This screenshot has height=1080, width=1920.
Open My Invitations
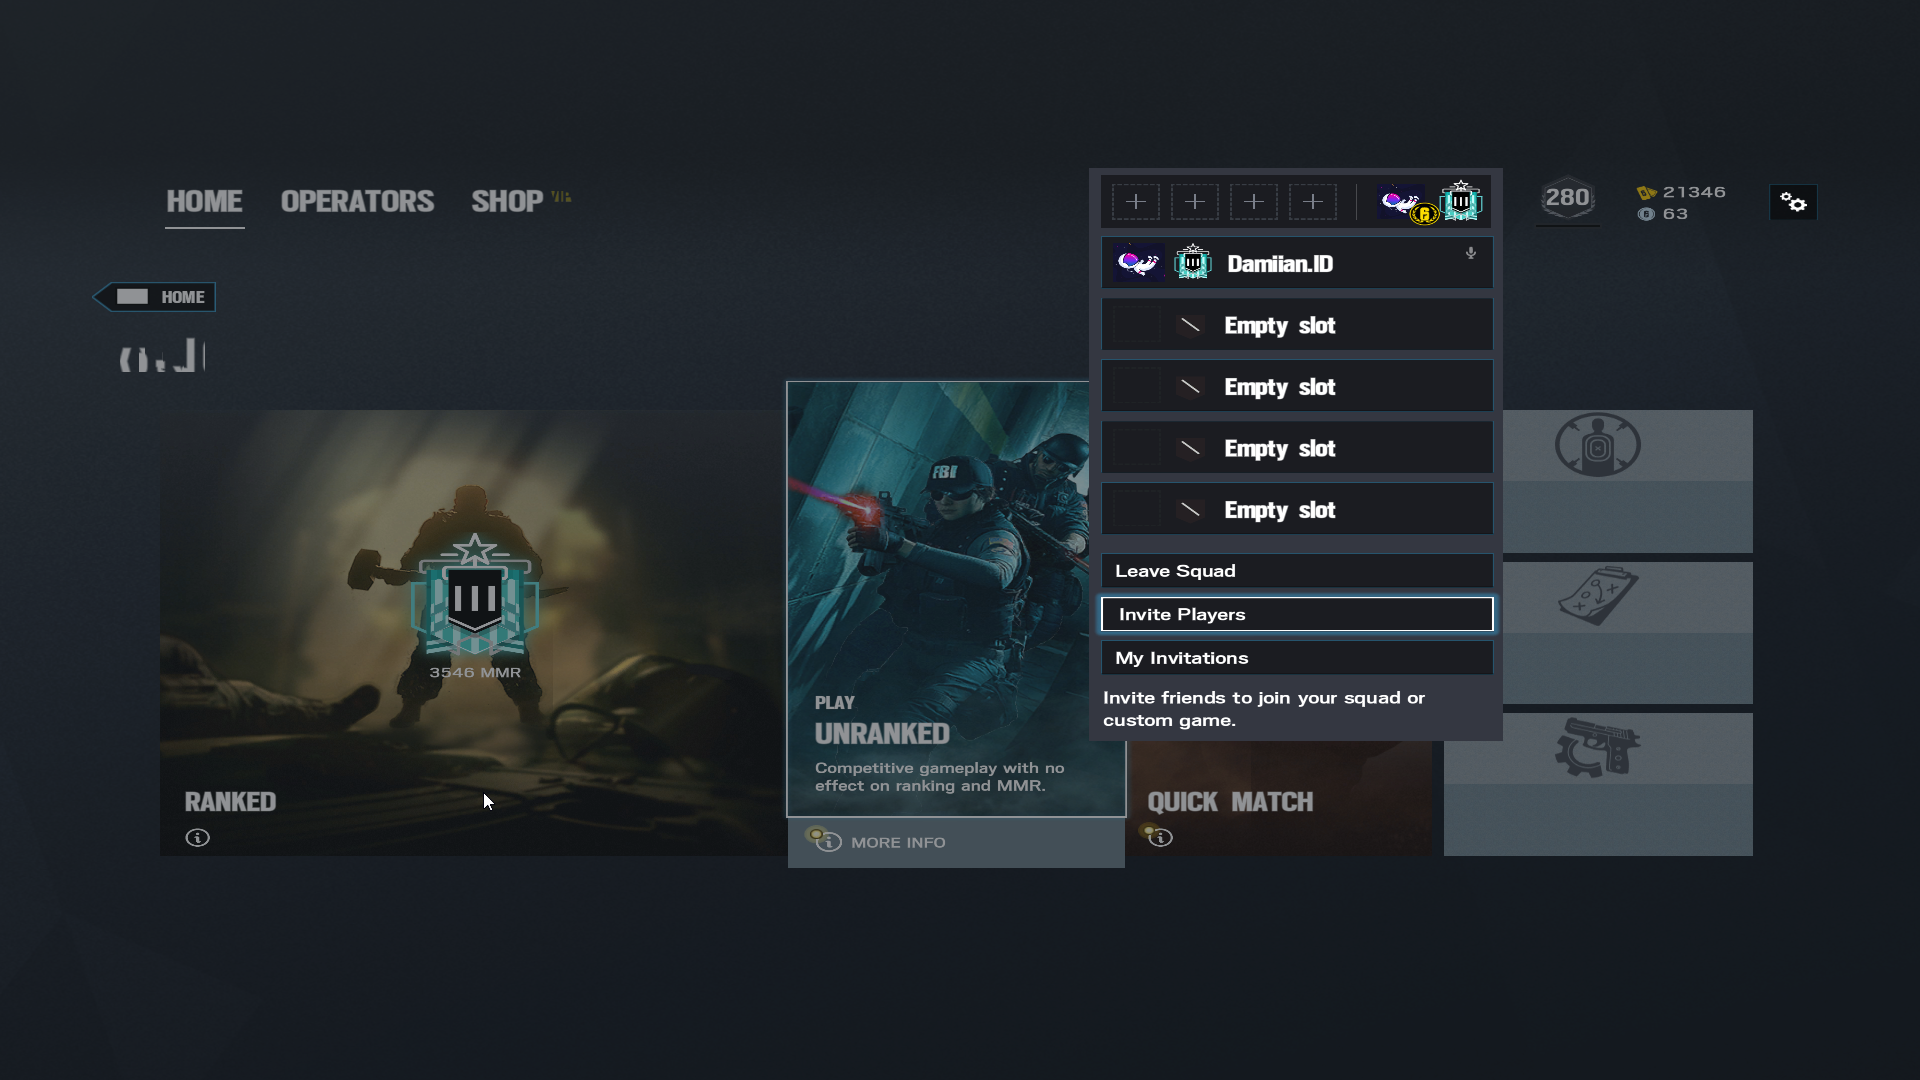point(1297,658)
